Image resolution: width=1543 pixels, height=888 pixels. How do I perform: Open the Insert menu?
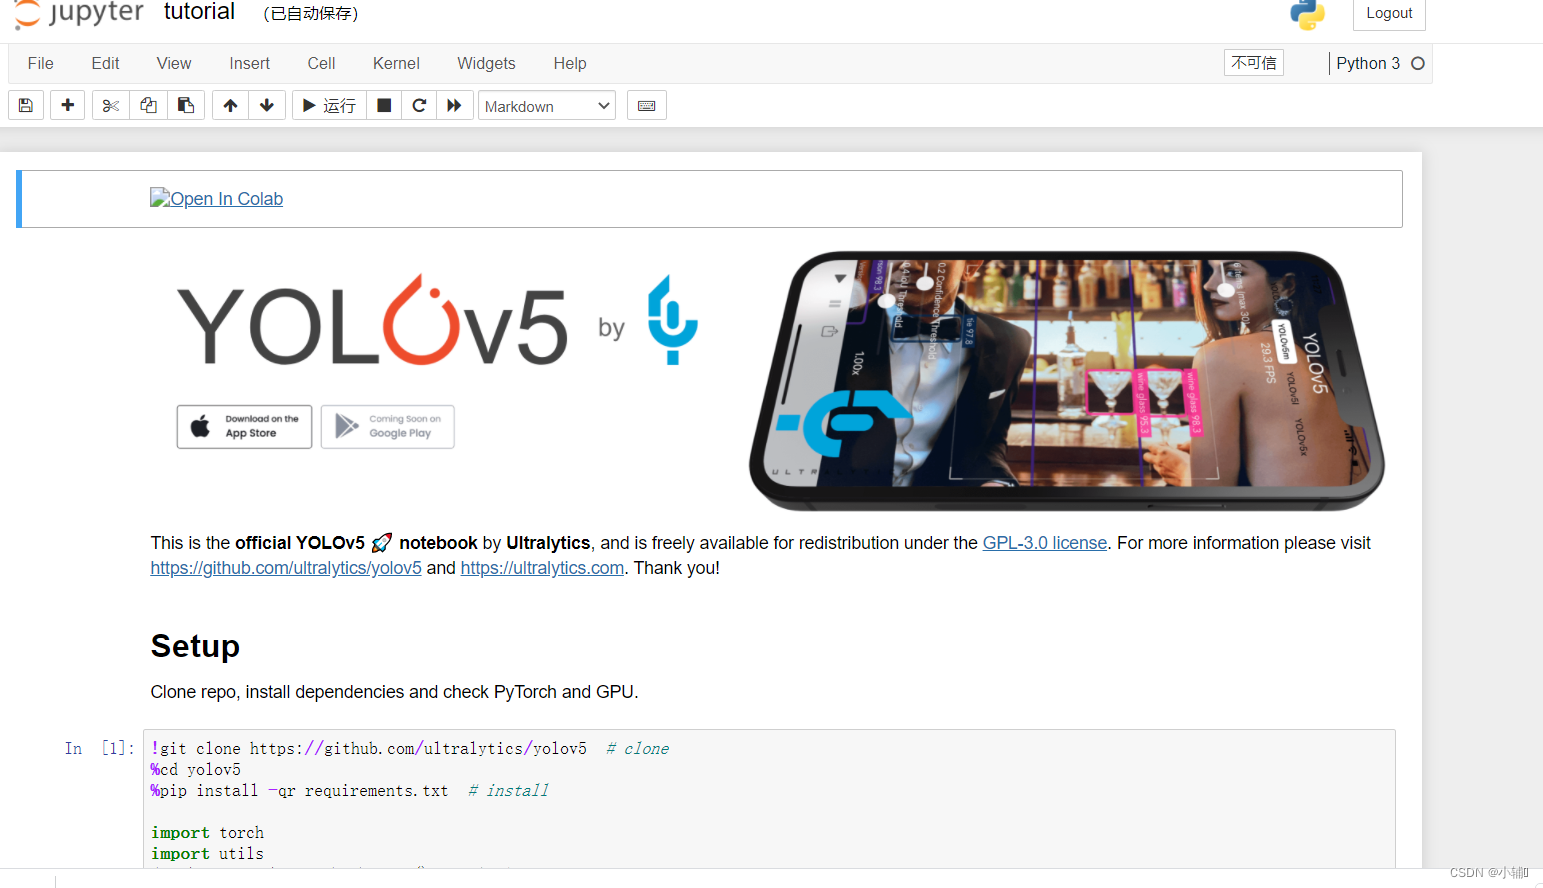(249, 63)
